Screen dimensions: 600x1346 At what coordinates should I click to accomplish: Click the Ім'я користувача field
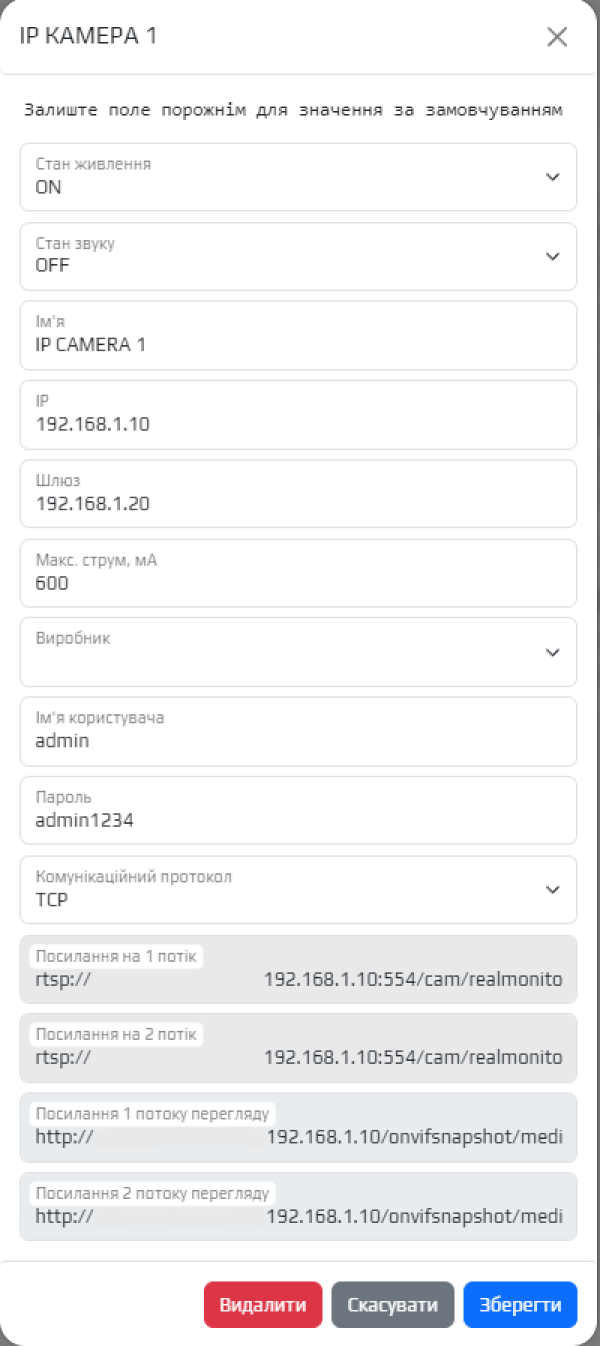coord(298,731)
